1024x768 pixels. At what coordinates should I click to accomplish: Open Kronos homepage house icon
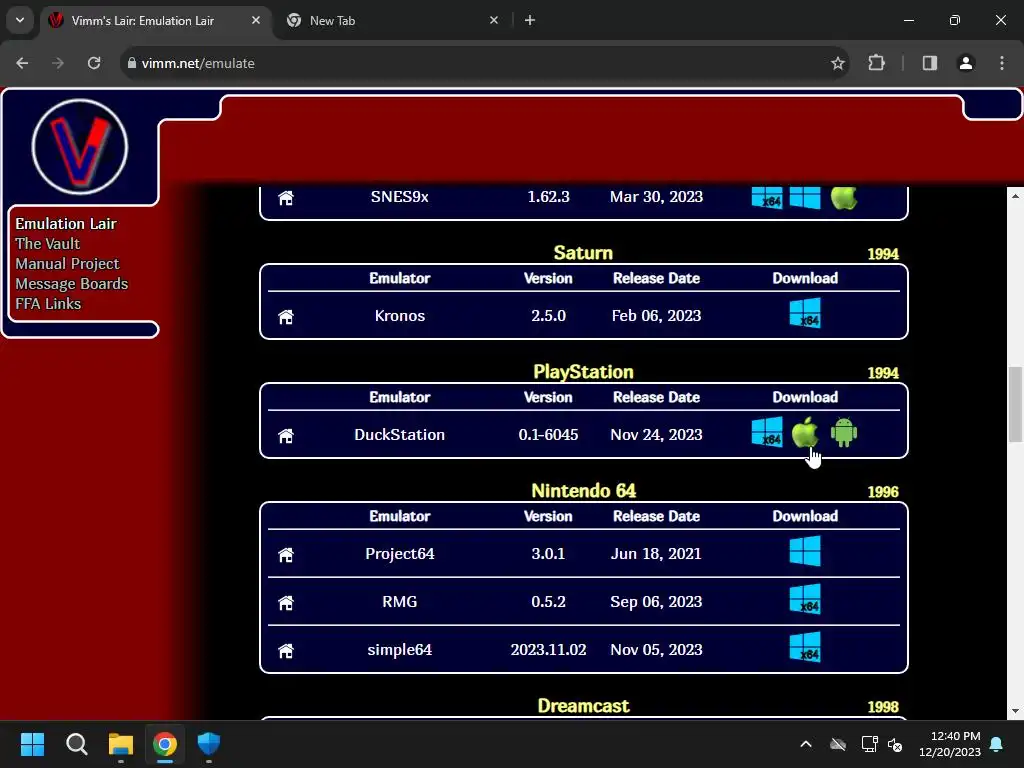285,317
